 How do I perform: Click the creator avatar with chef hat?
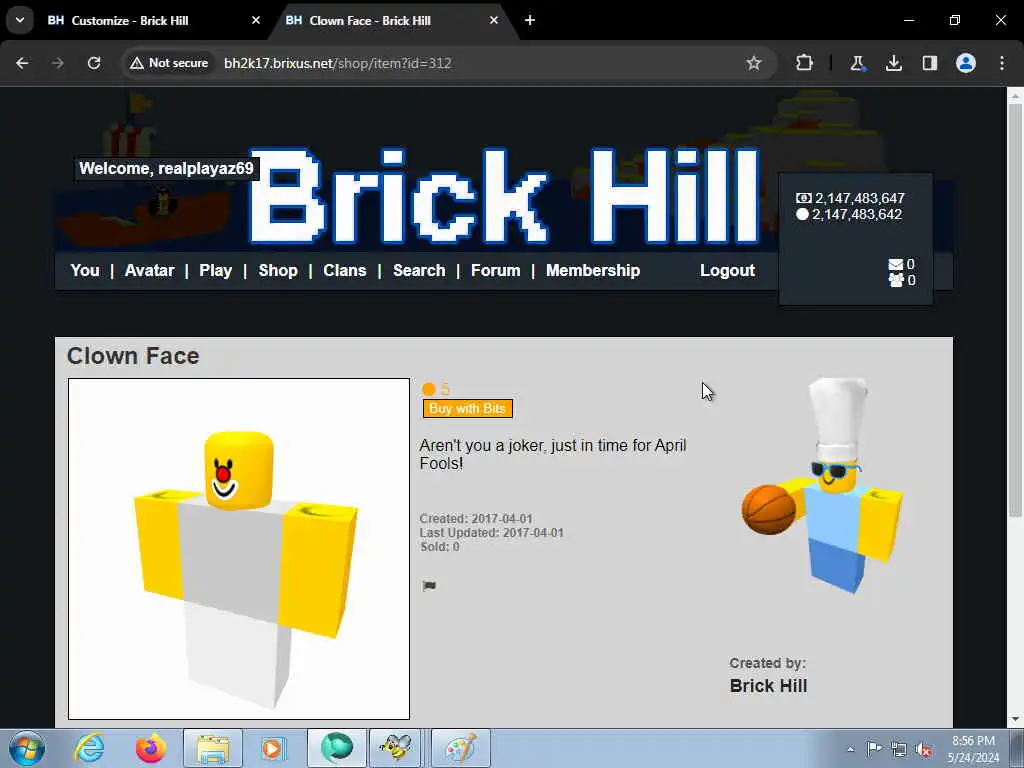tap(823, 487)
